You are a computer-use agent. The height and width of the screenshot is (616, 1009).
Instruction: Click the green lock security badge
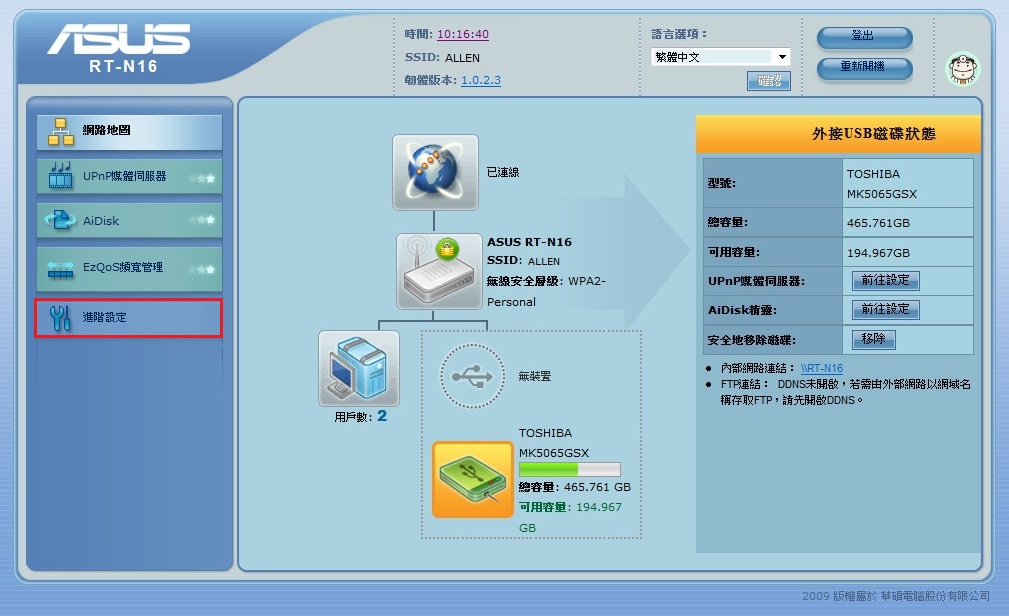click(447, 248)
